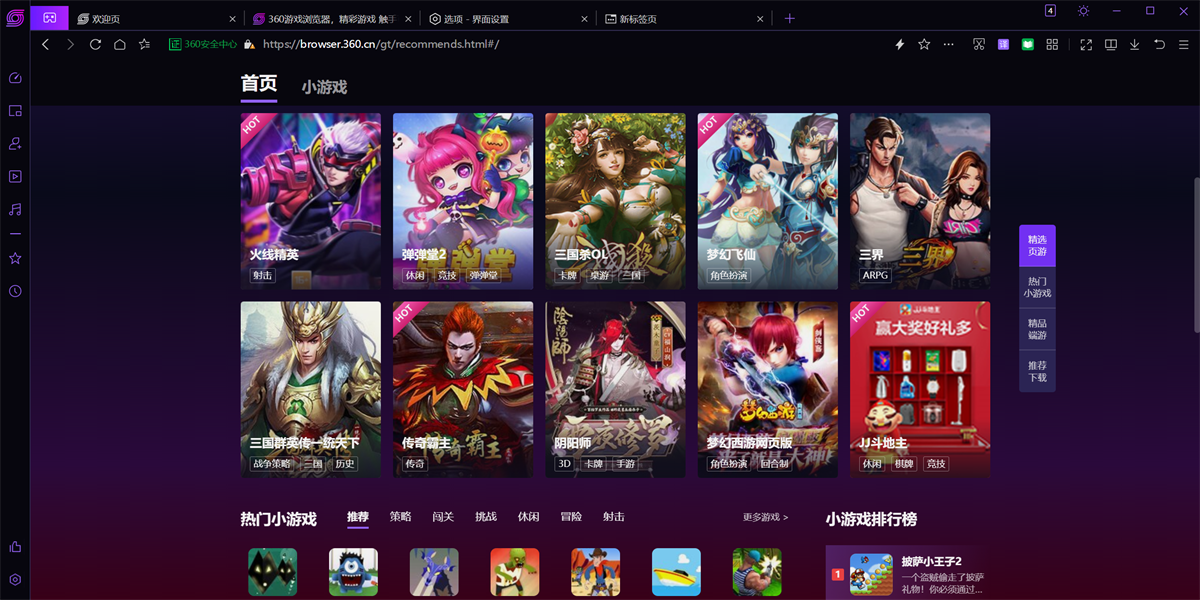
Task: Click the download arrow icon in toolbar
Action: pyautogui.click(x=1135, y=45)
